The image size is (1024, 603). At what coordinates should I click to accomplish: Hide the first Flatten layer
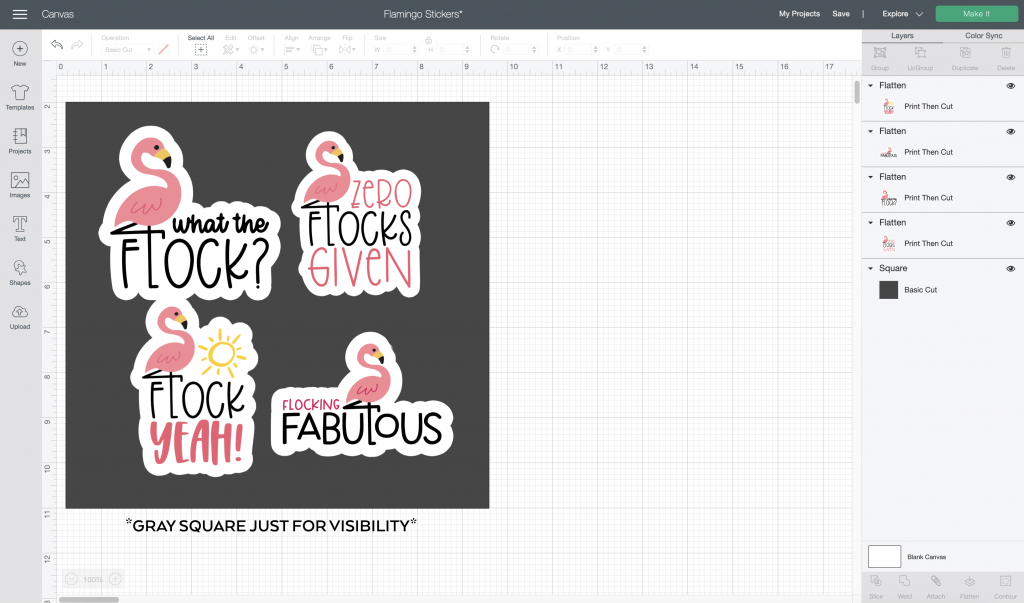(1010, 86)
